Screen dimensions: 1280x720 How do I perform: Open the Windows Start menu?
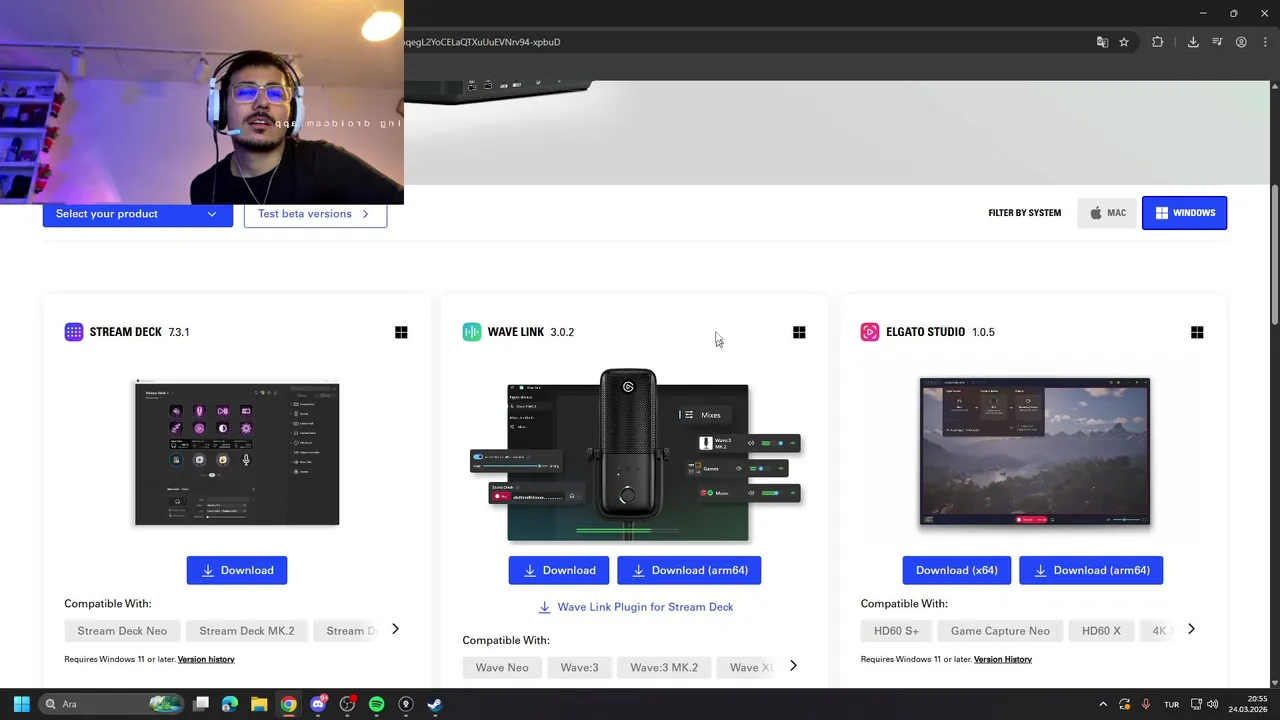(x=21, y=704)
